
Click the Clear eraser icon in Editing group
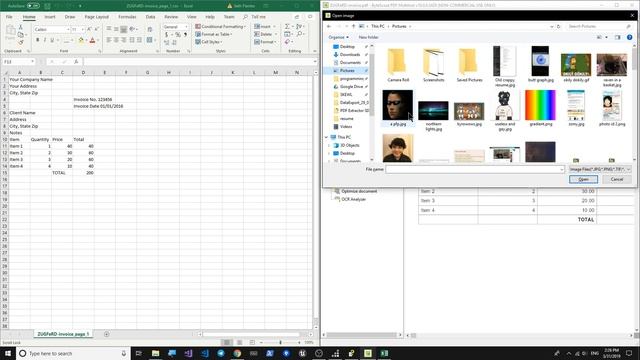coord(287,42)
